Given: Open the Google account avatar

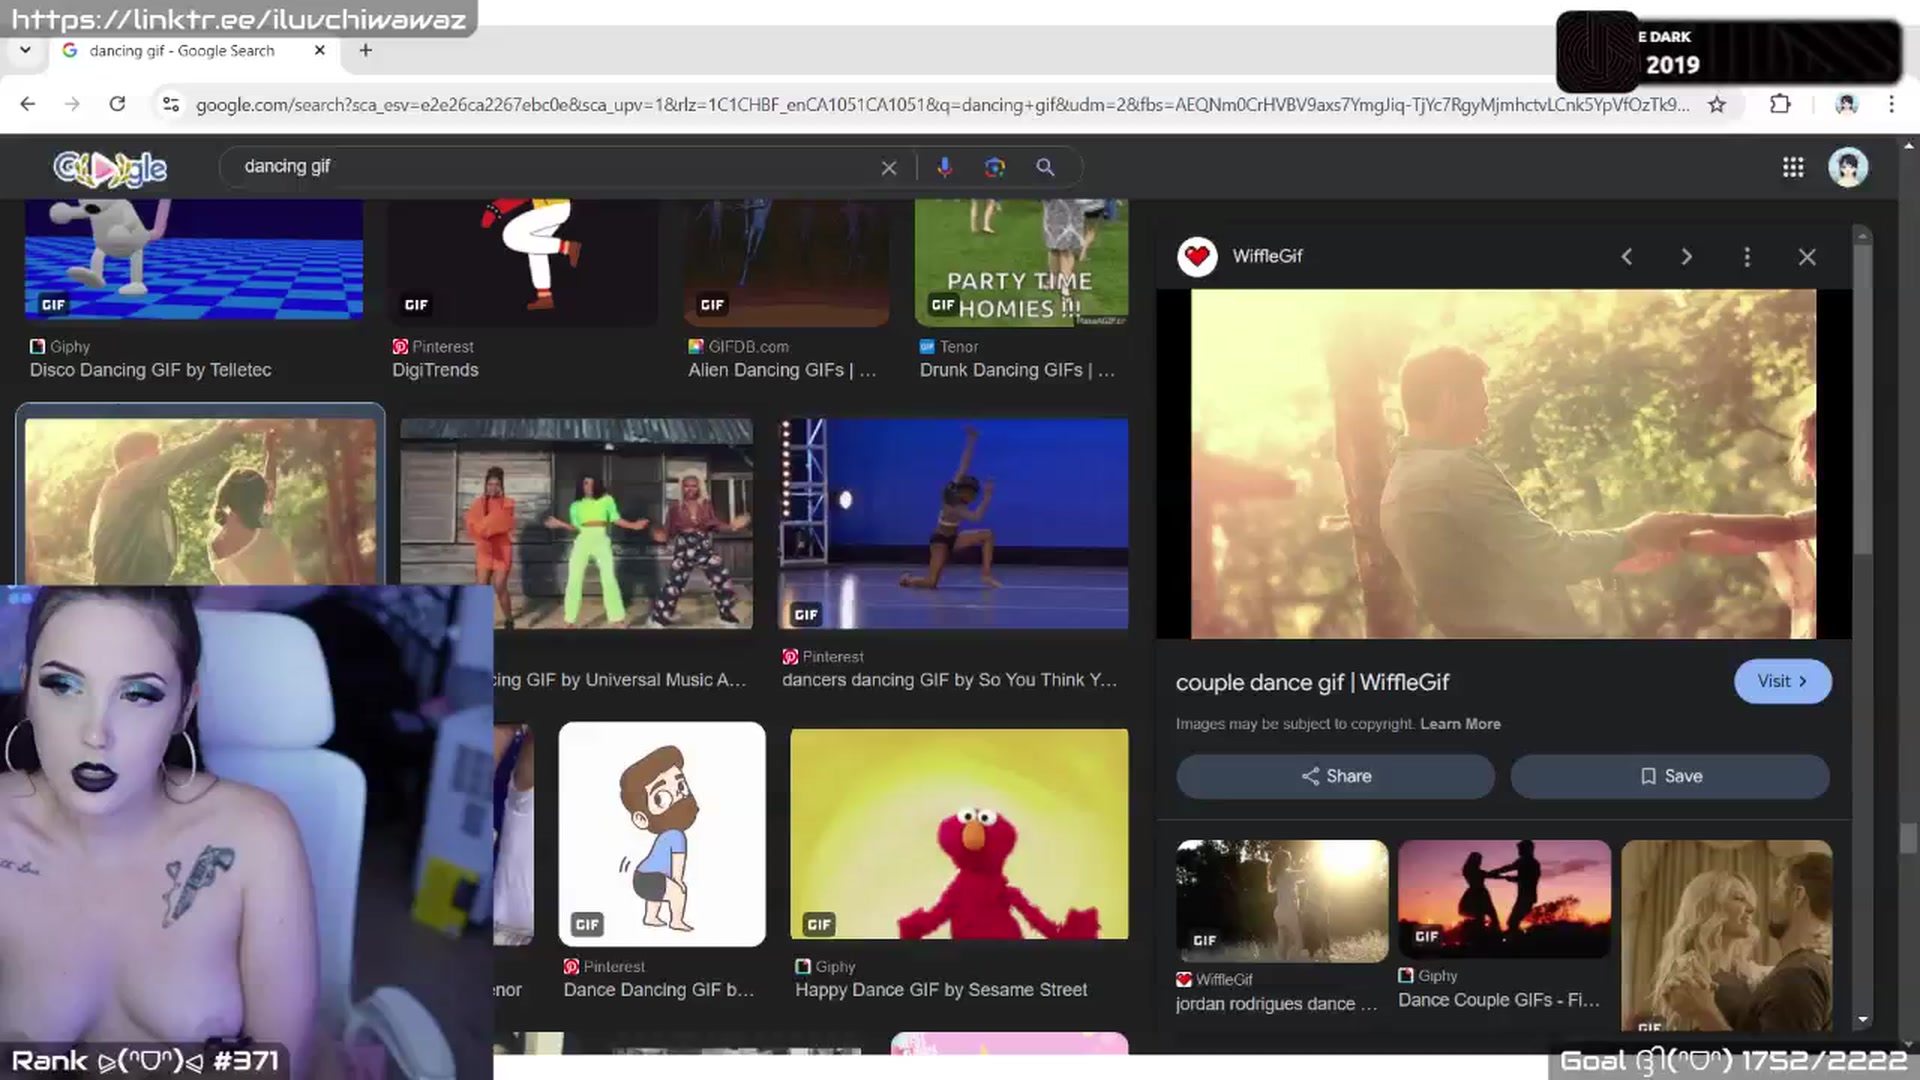Looking at the screenshot, I should click(x=1848, y=167).
